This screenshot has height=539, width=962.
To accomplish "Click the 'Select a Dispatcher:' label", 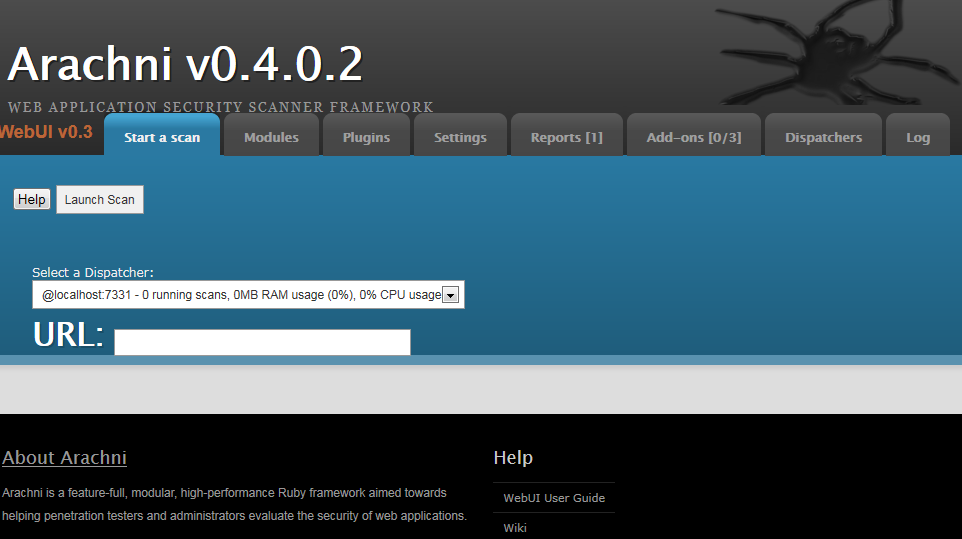I will 93,272.
